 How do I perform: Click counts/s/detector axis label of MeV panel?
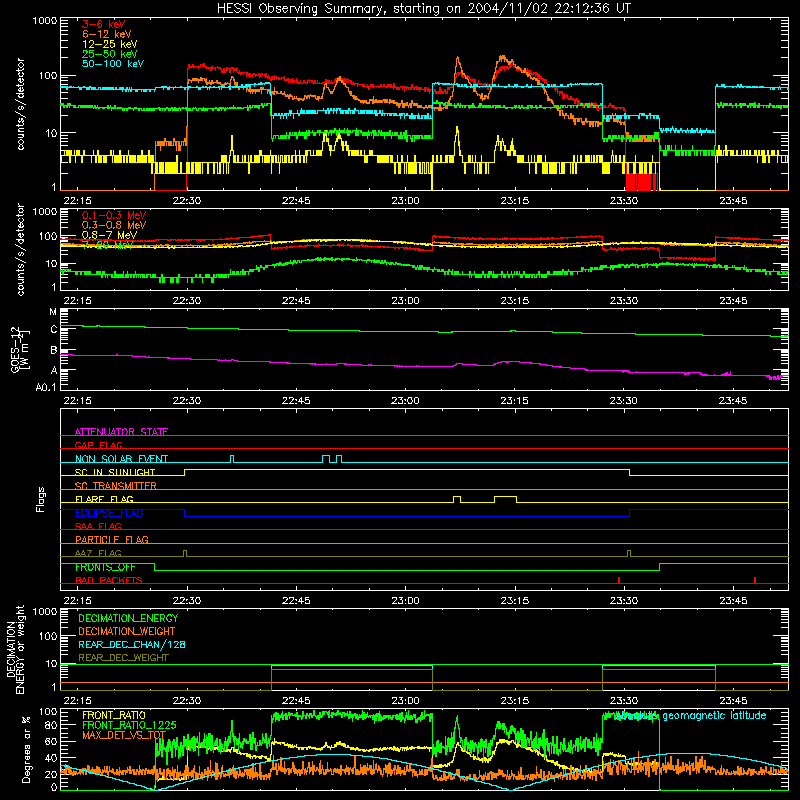(x=20, y=249)
